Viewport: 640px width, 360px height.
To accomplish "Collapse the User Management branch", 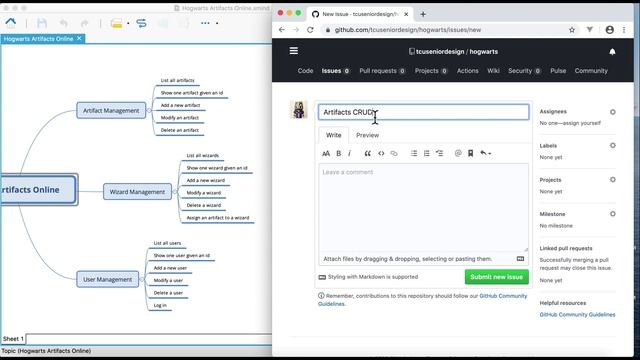I will pyautogui.click(x=142, y=280).
